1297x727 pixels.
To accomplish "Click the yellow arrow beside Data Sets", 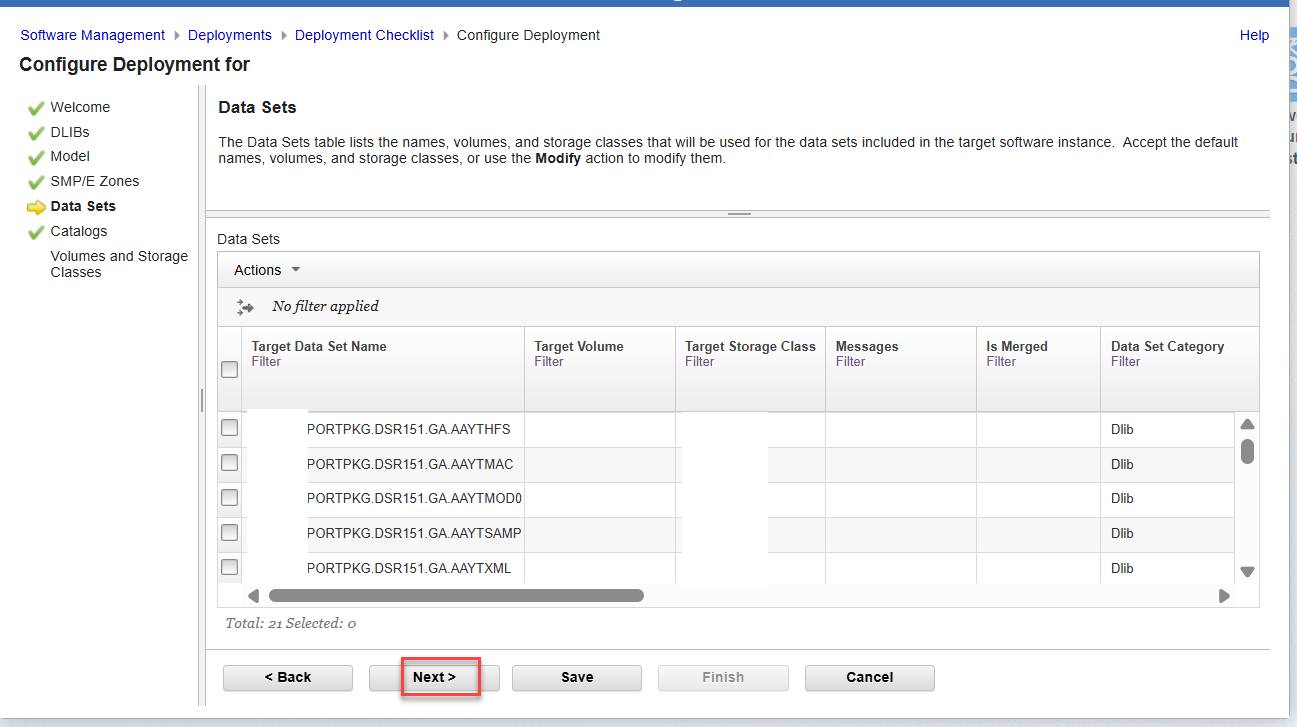I will [36, 207].
